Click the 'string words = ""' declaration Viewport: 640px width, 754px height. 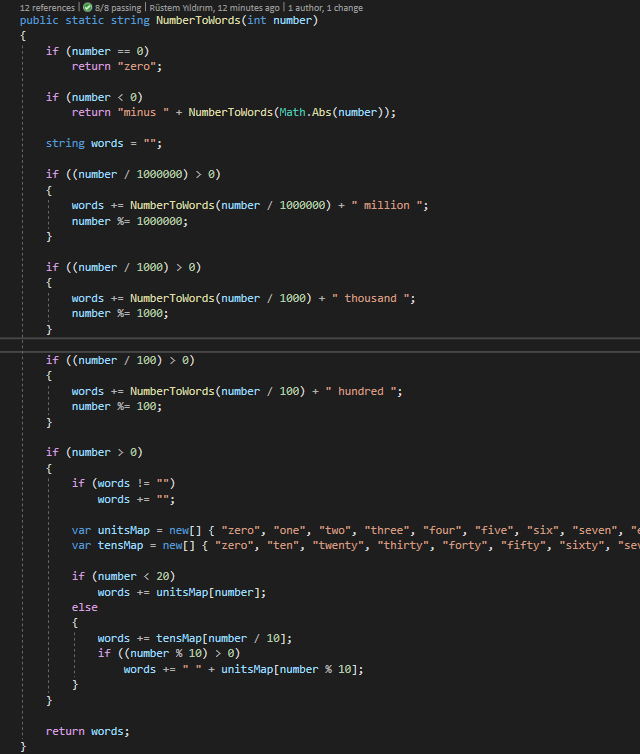(x=104, y=143)
